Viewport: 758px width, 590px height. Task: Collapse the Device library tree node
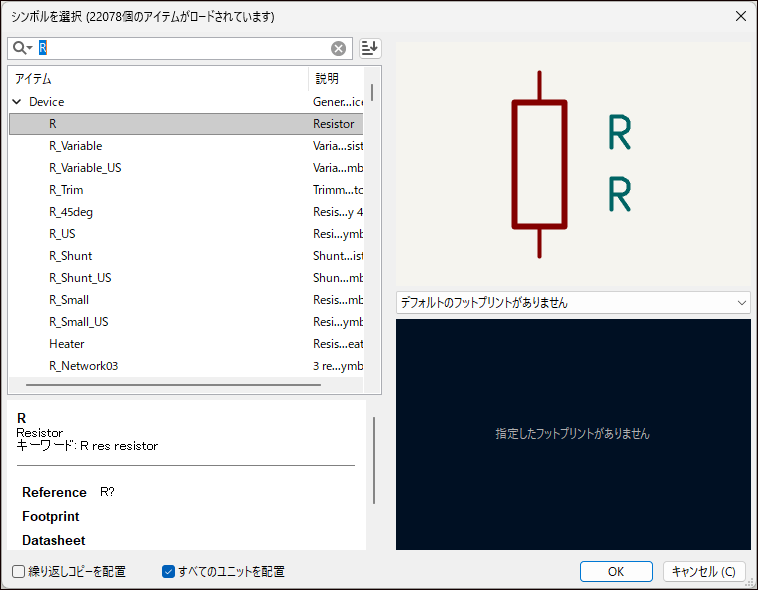tap(17, 102)
